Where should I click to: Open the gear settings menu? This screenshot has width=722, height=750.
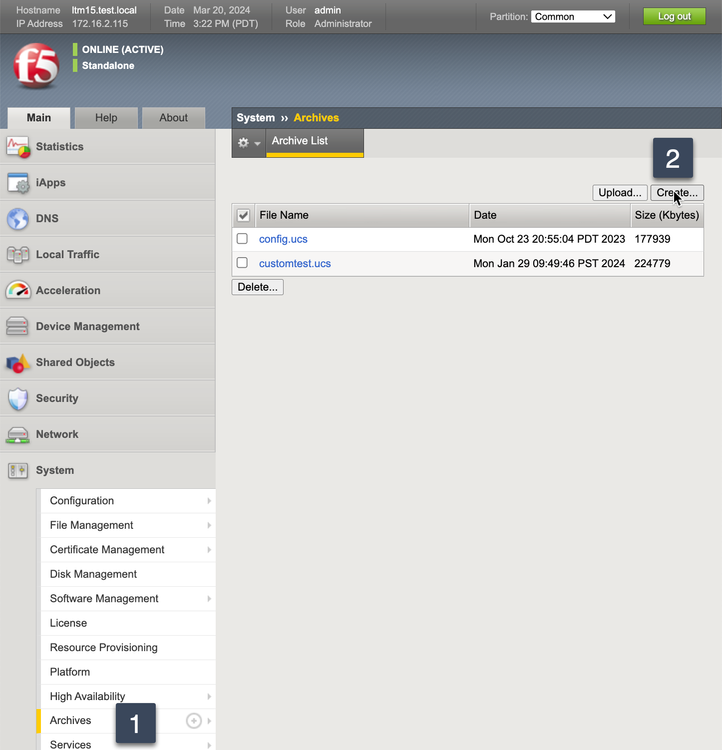pyautogui.click(x=249, y=143)
